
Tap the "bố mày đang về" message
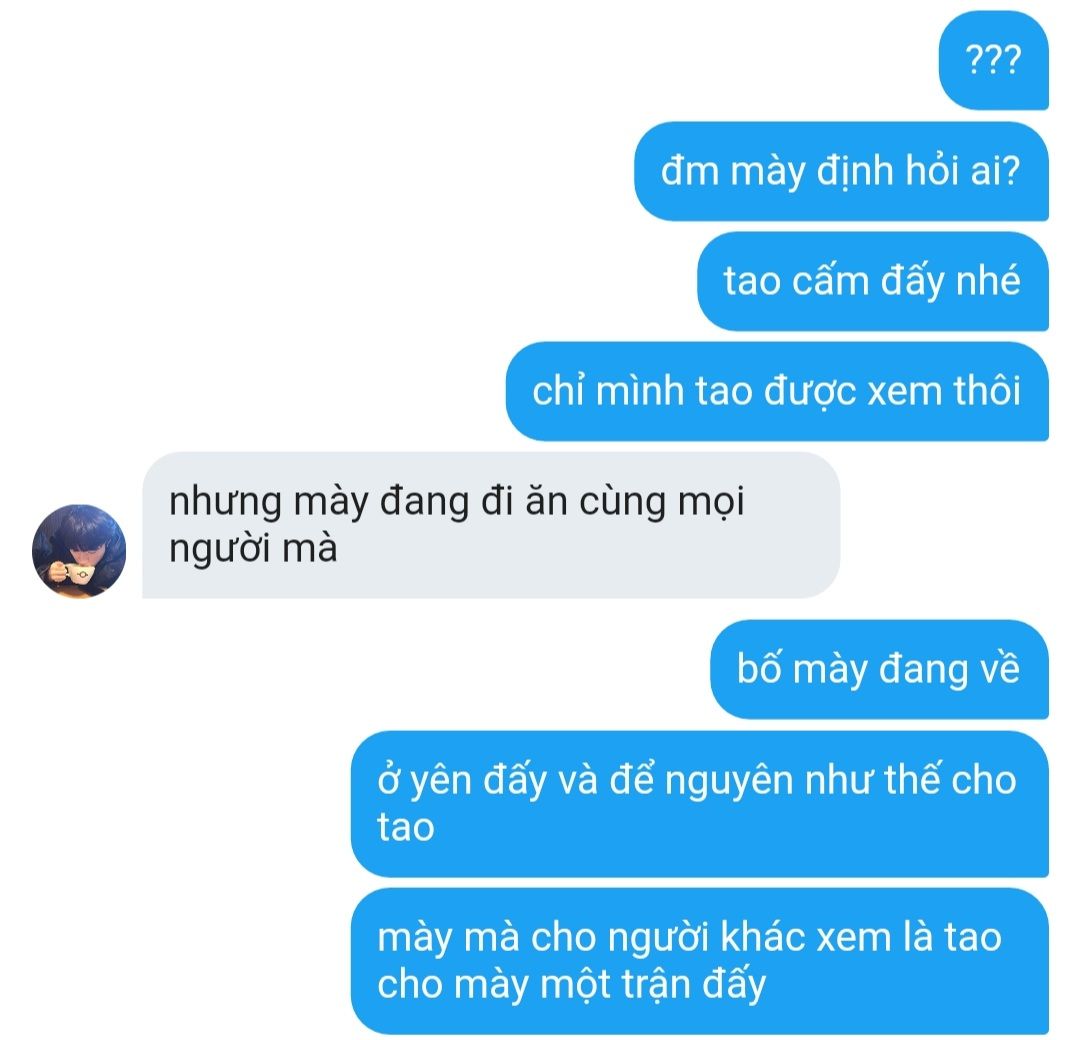pyautogui.click(x=880, y=669)
